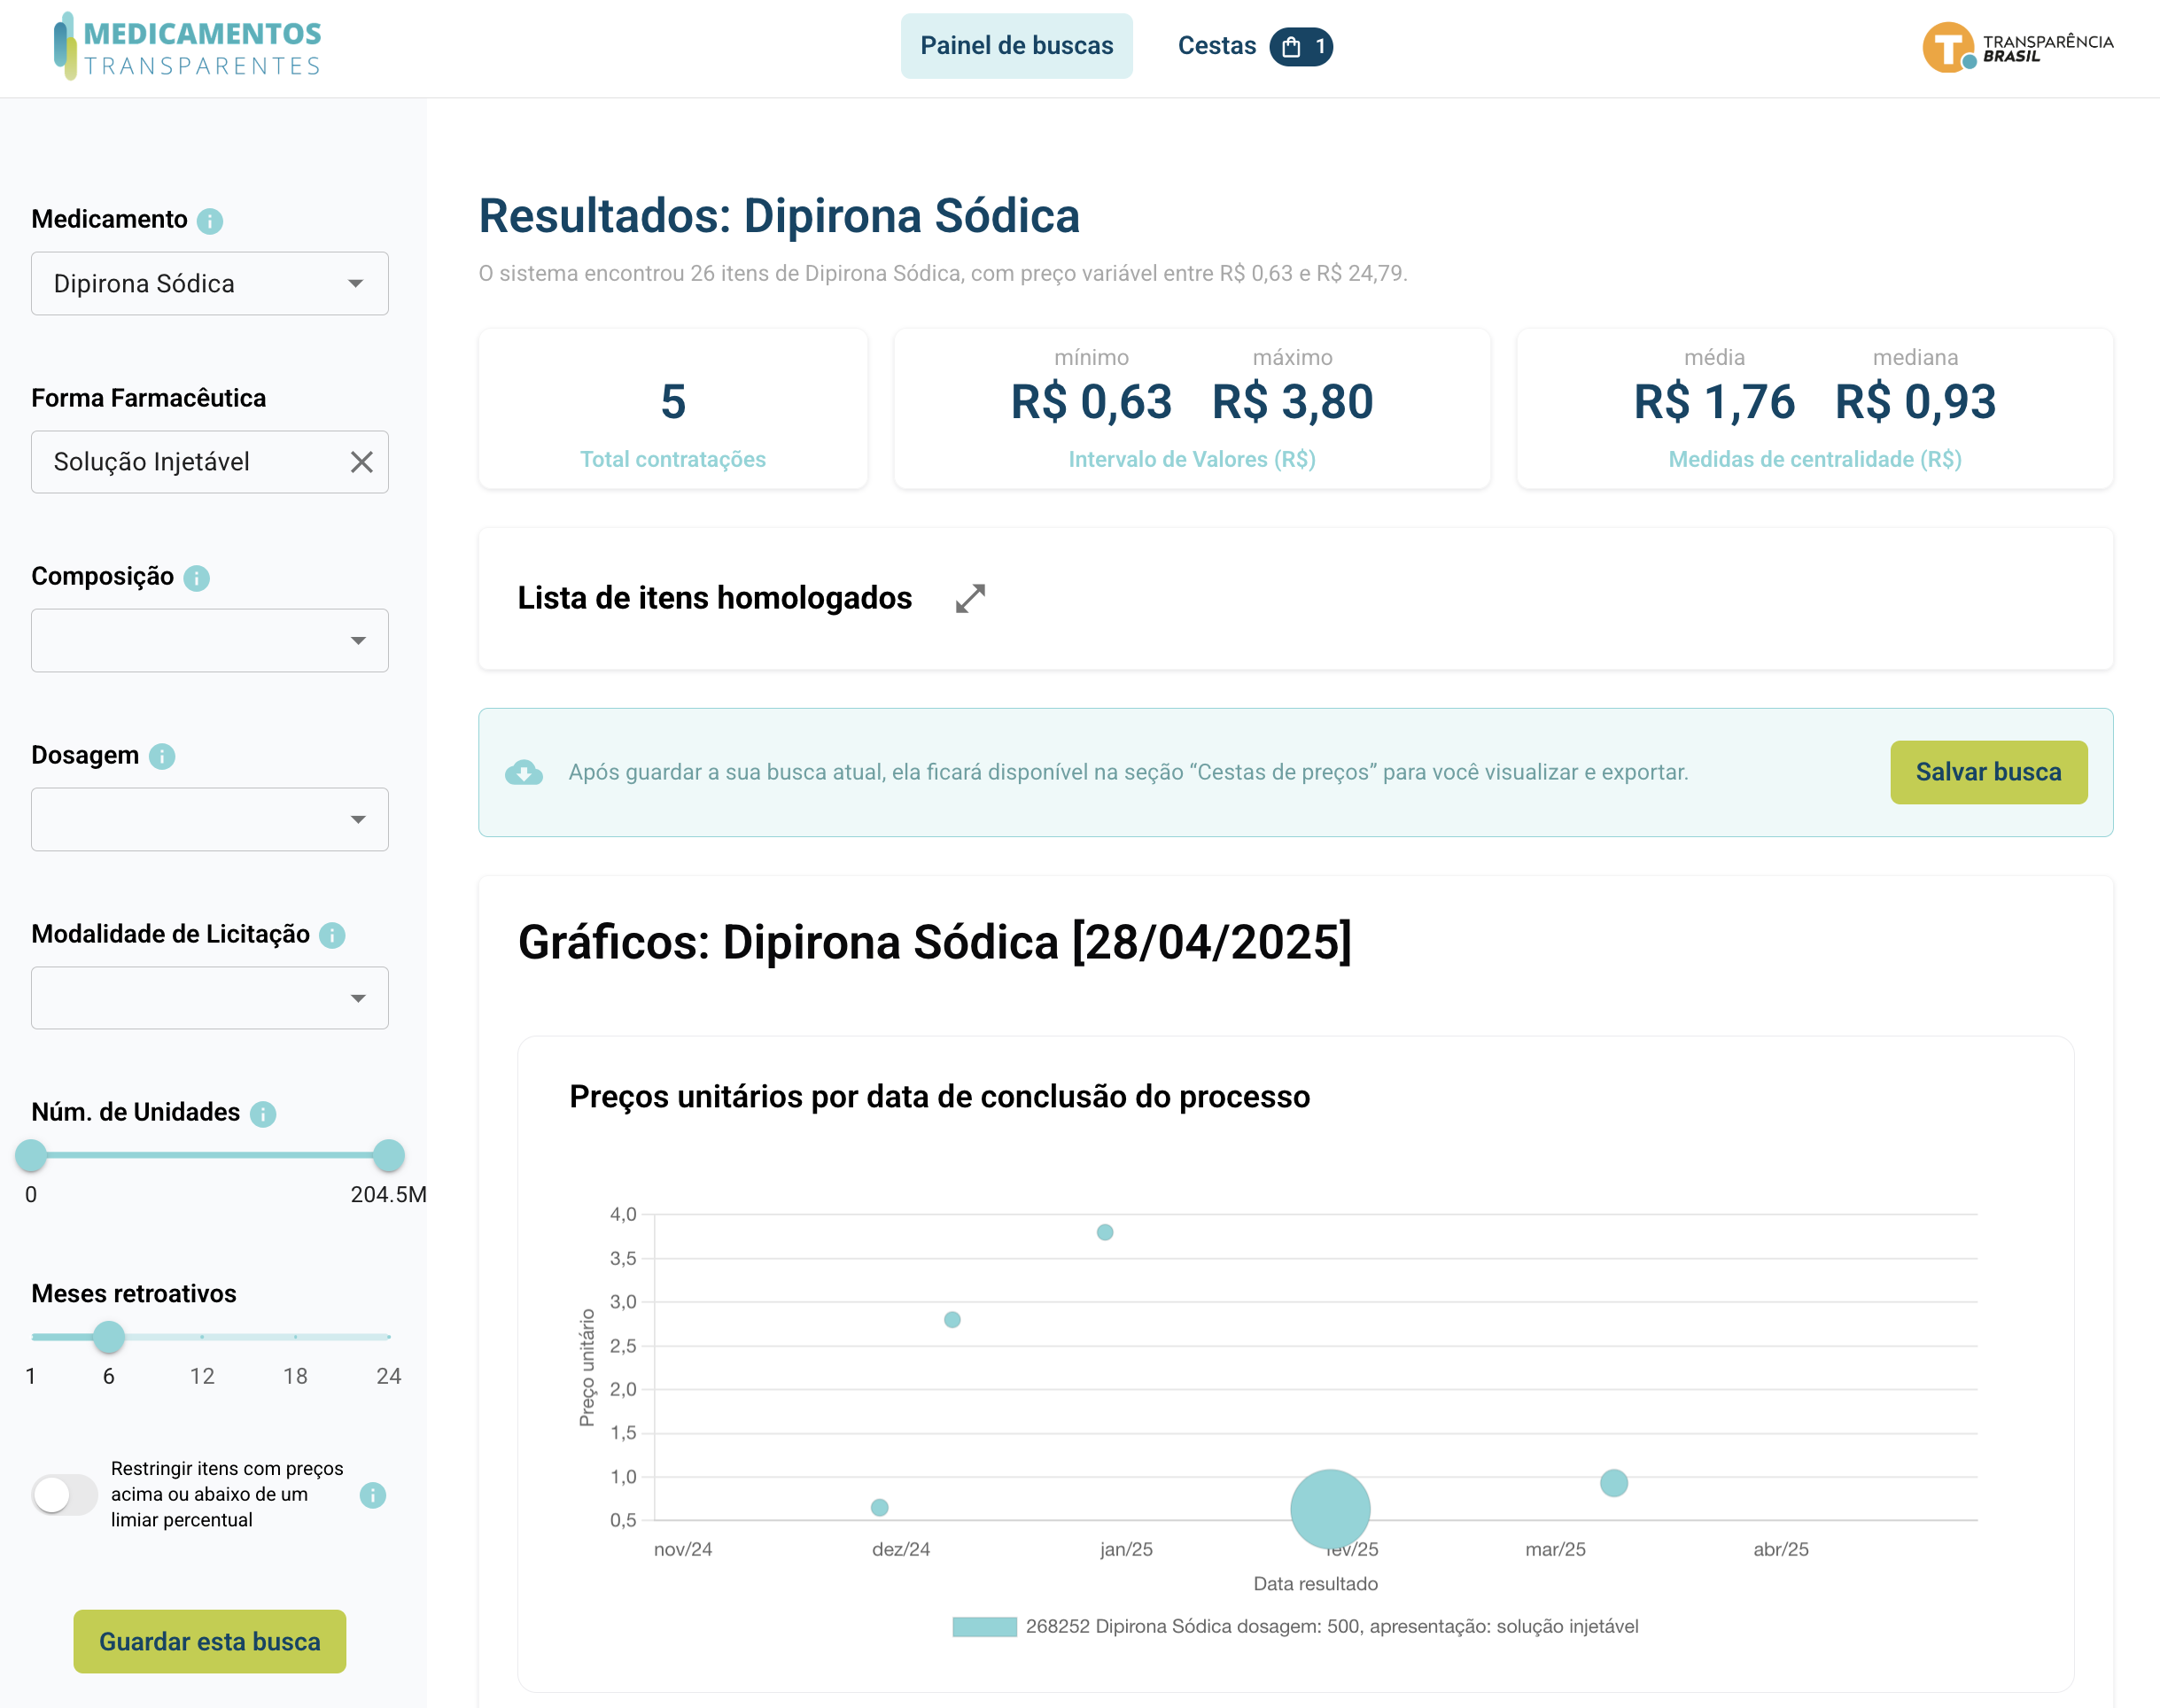Click the Guardar esta busca button
This screenshot has width=2160, height=1708.
pos(210,1641)
